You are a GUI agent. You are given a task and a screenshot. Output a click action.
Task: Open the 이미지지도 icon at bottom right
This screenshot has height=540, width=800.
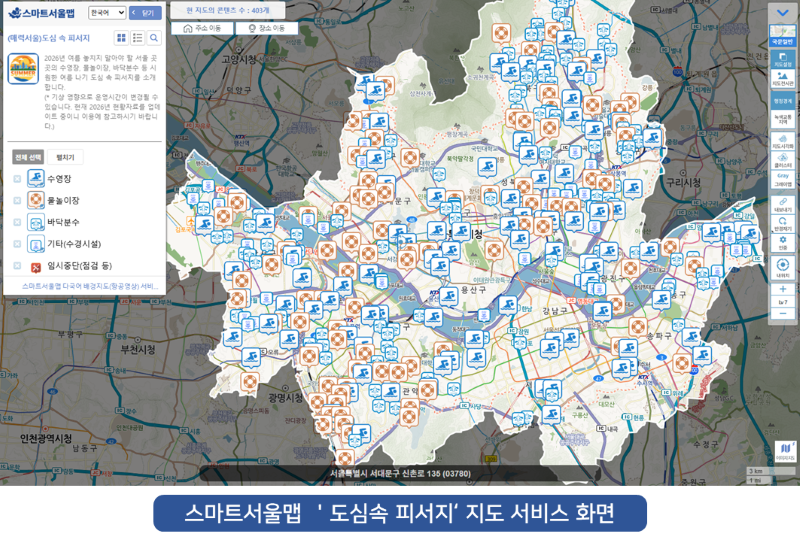[785, 451]
